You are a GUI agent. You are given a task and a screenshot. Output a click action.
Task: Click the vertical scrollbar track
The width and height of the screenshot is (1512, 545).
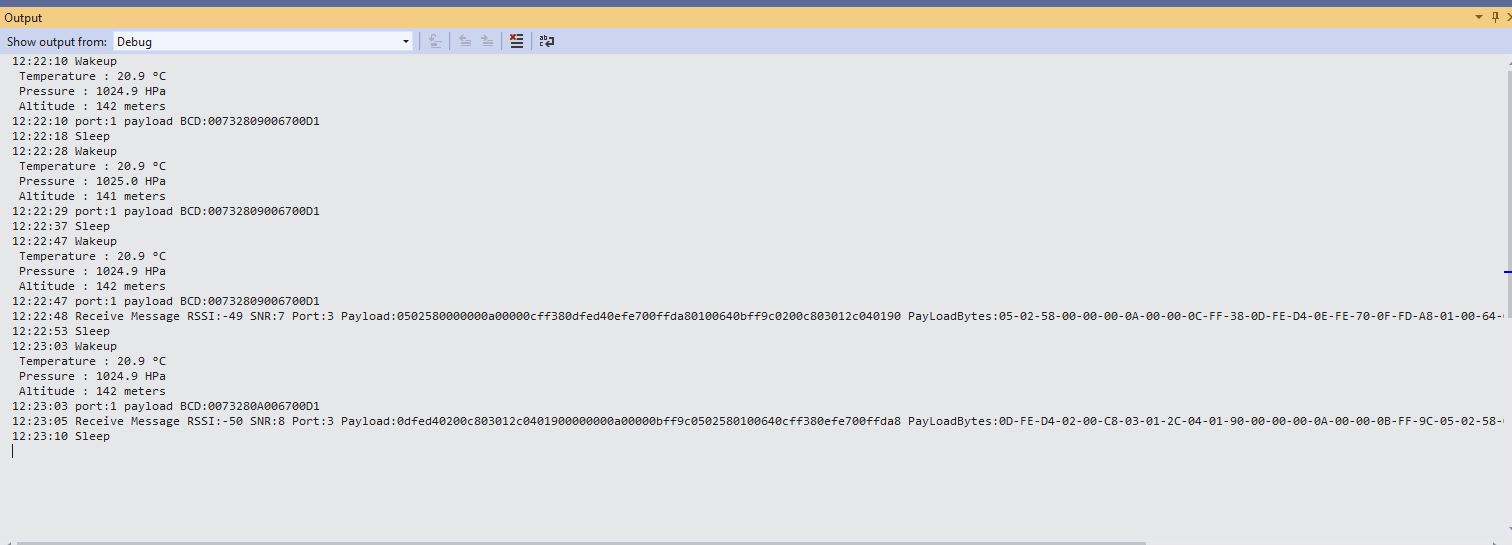(1507, 400)
